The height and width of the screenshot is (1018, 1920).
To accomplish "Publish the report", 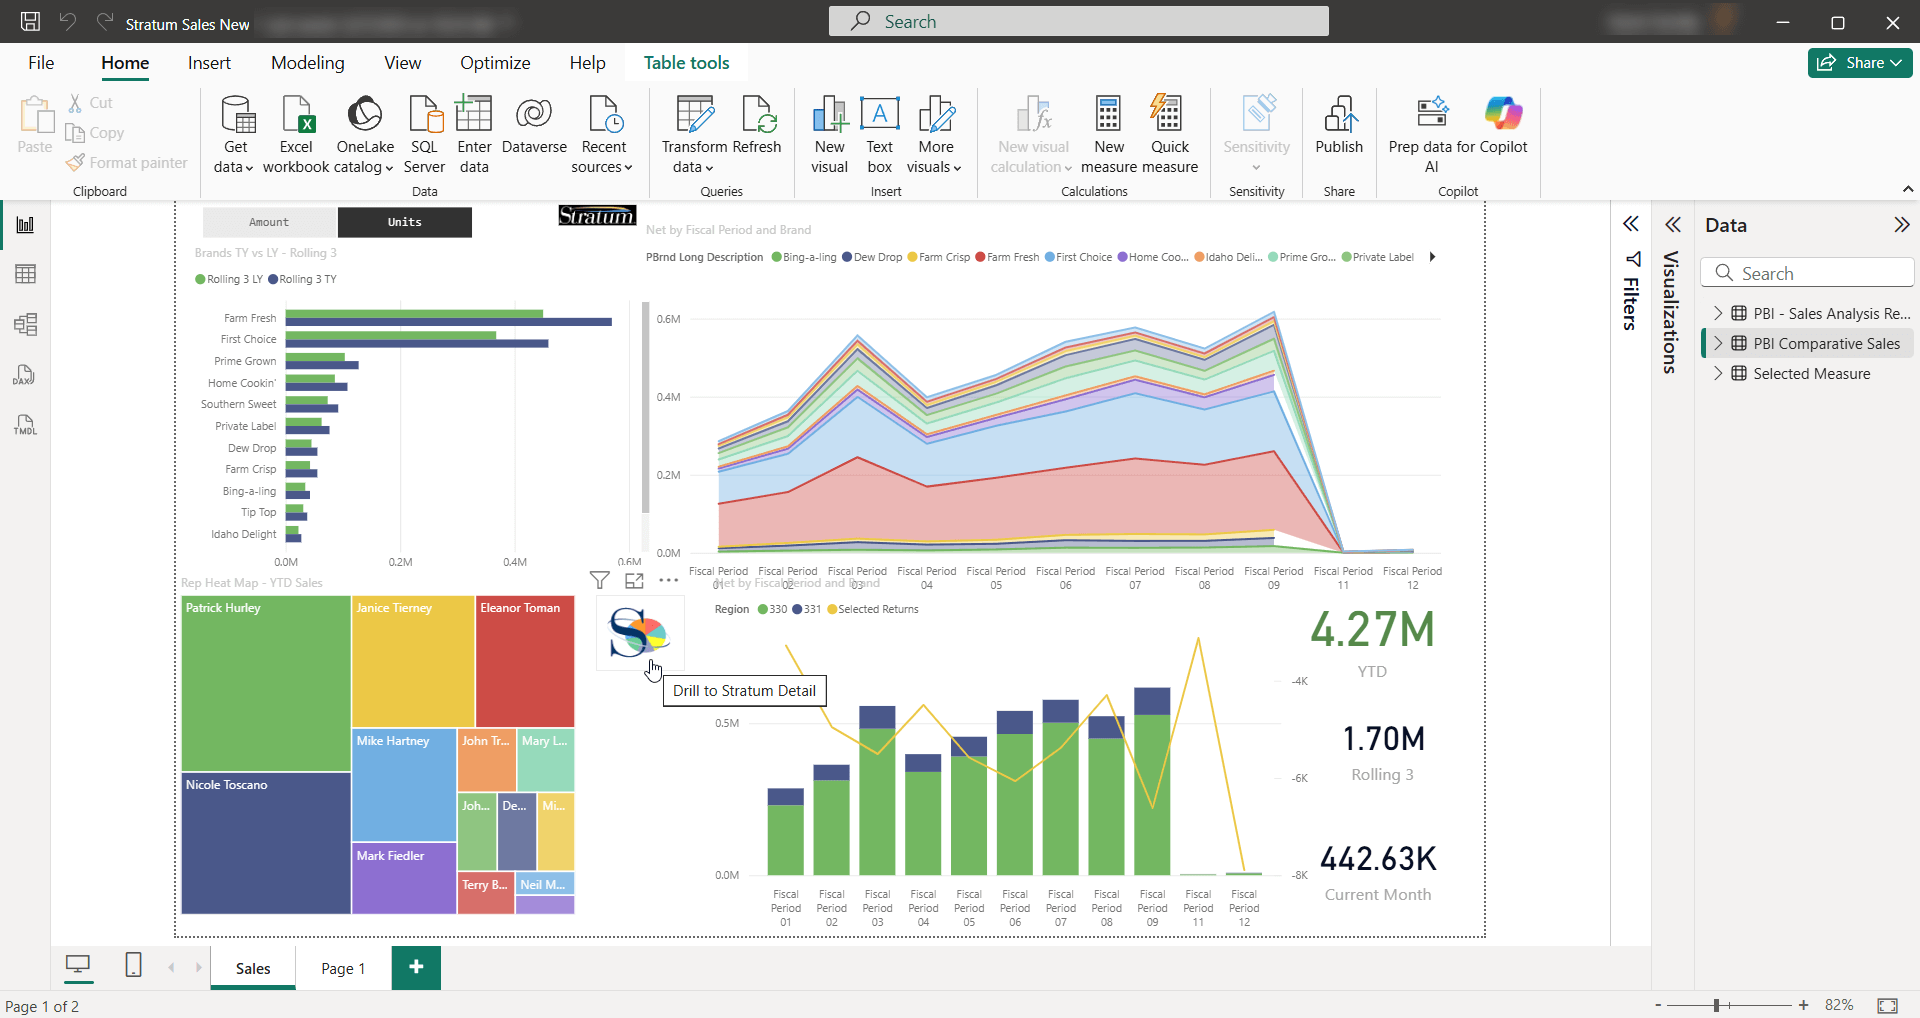I will point(1339,126).
